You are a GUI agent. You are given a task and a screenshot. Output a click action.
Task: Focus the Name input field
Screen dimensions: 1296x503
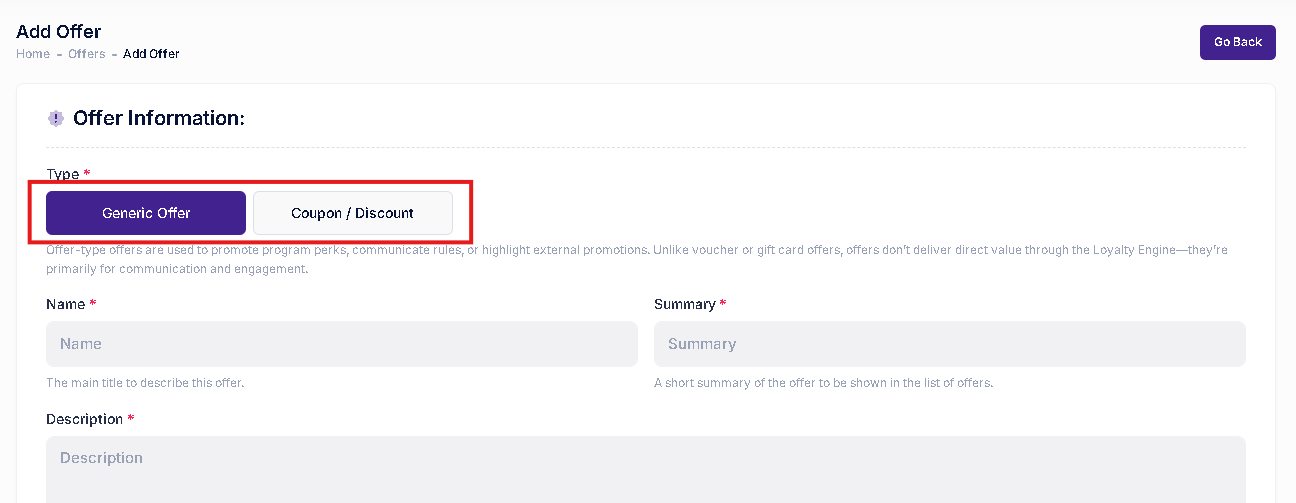(x=341, y=344)
